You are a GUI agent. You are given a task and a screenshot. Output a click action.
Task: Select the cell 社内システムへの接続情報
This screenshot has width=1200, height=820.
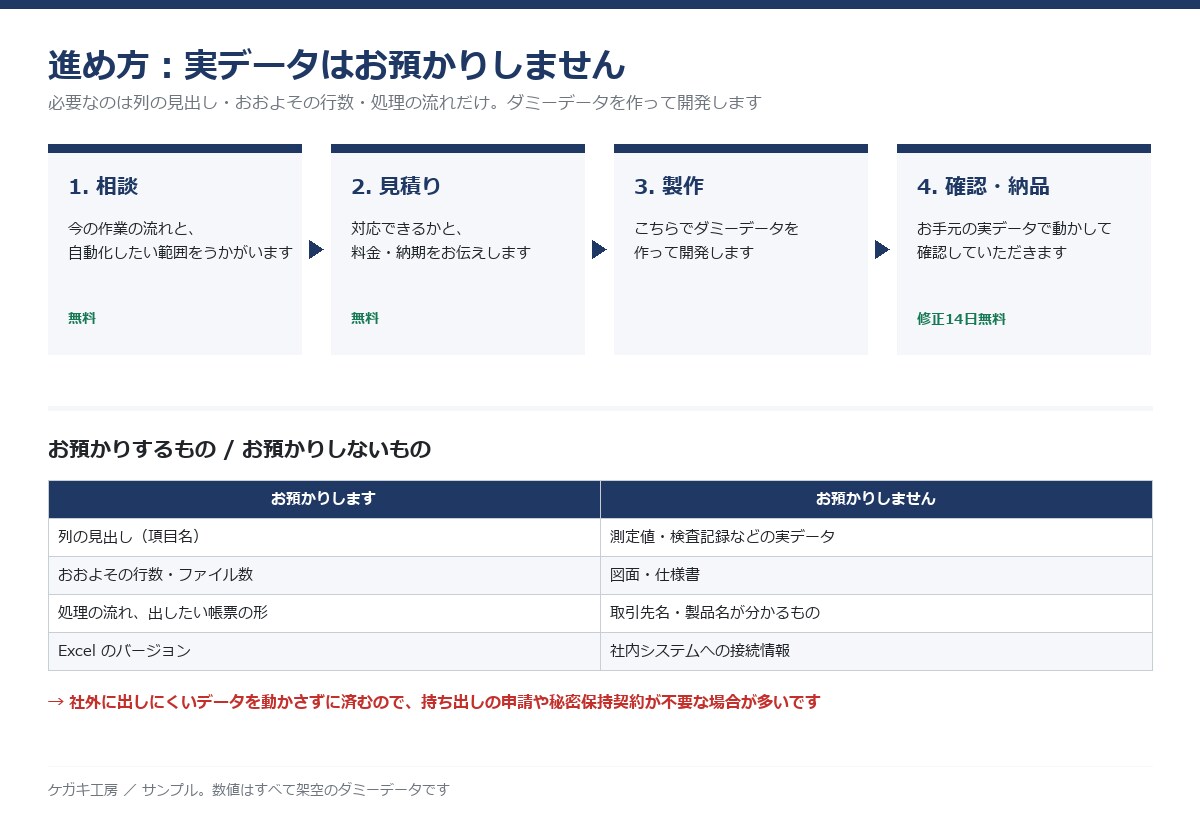pyautogui.click(x=876, y=651)
